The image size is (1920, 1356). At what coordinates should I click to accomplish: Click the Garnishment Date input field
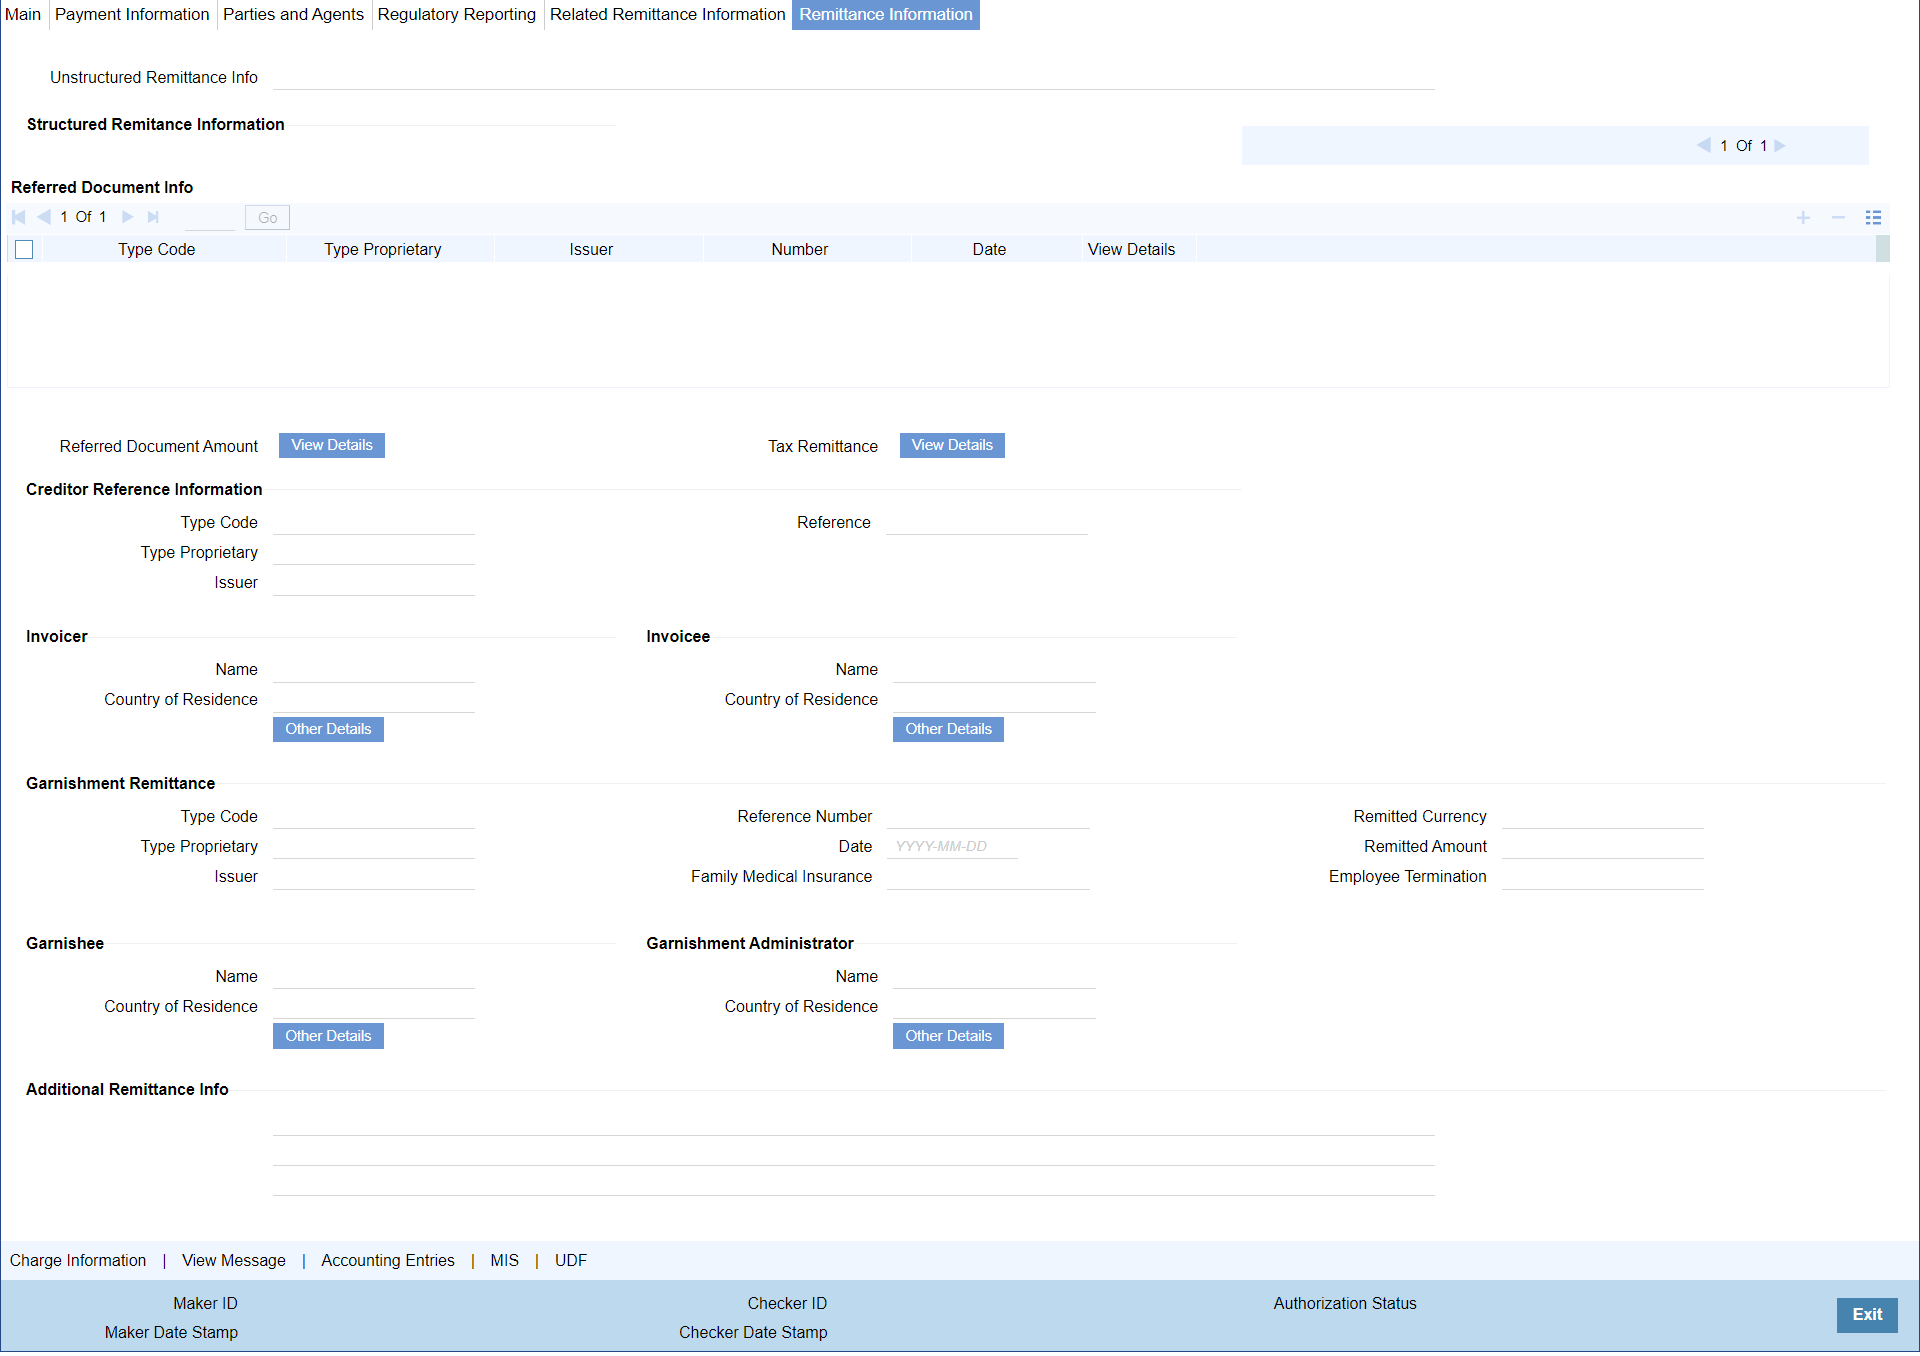coord(951,846)
